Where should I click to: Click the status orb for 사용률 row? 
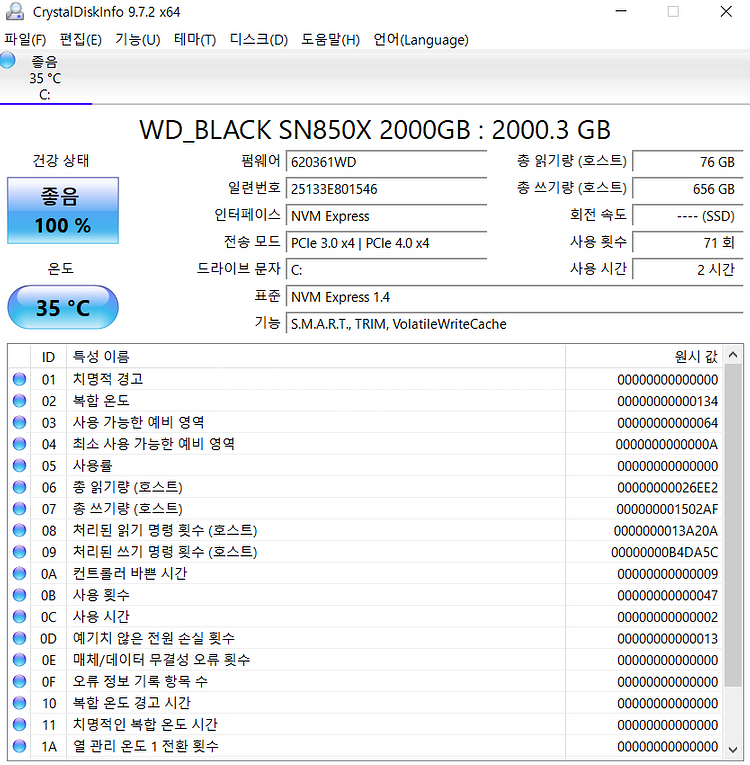pyautogui.click(x=20, y=466)
